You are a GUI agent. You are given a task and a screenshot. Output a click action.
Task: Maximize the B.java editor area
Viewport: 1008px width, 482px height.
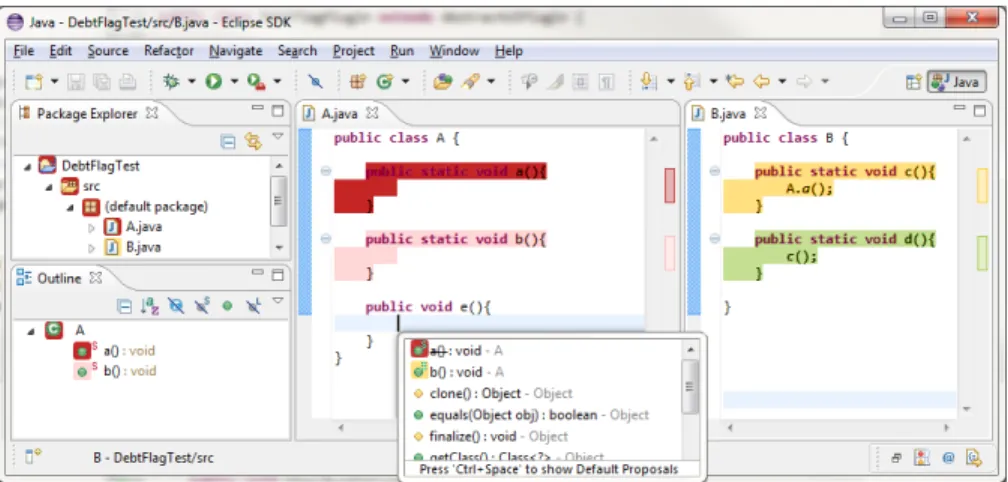point(979,111)
